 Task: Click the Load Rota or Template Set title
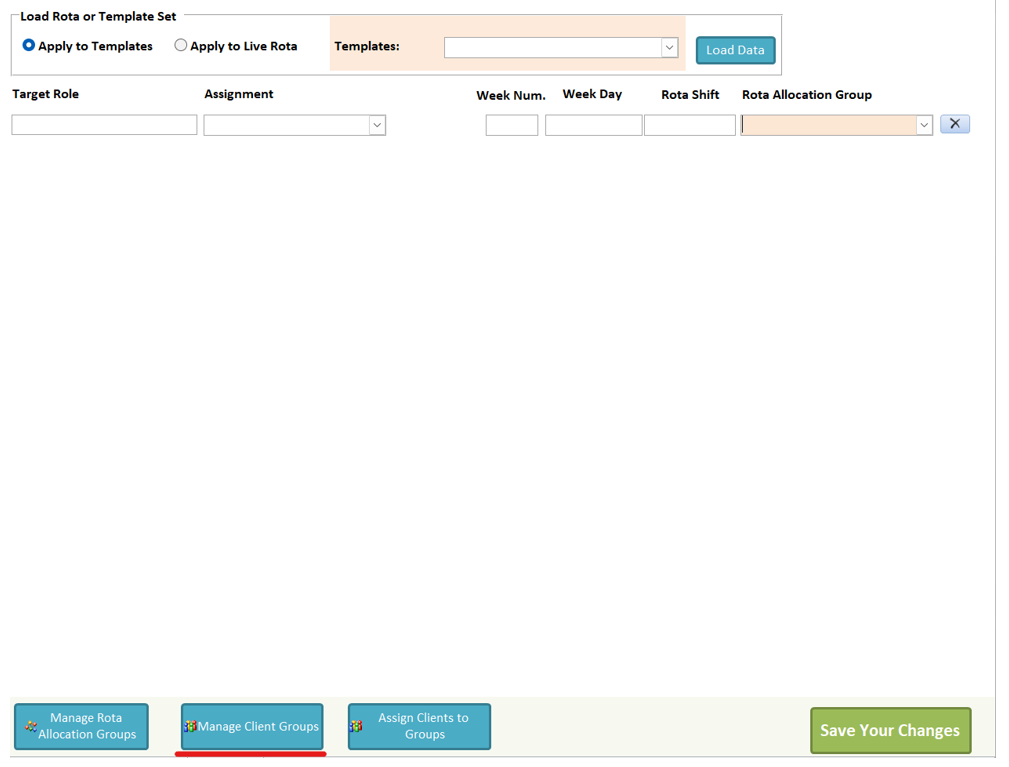point(98,17)
